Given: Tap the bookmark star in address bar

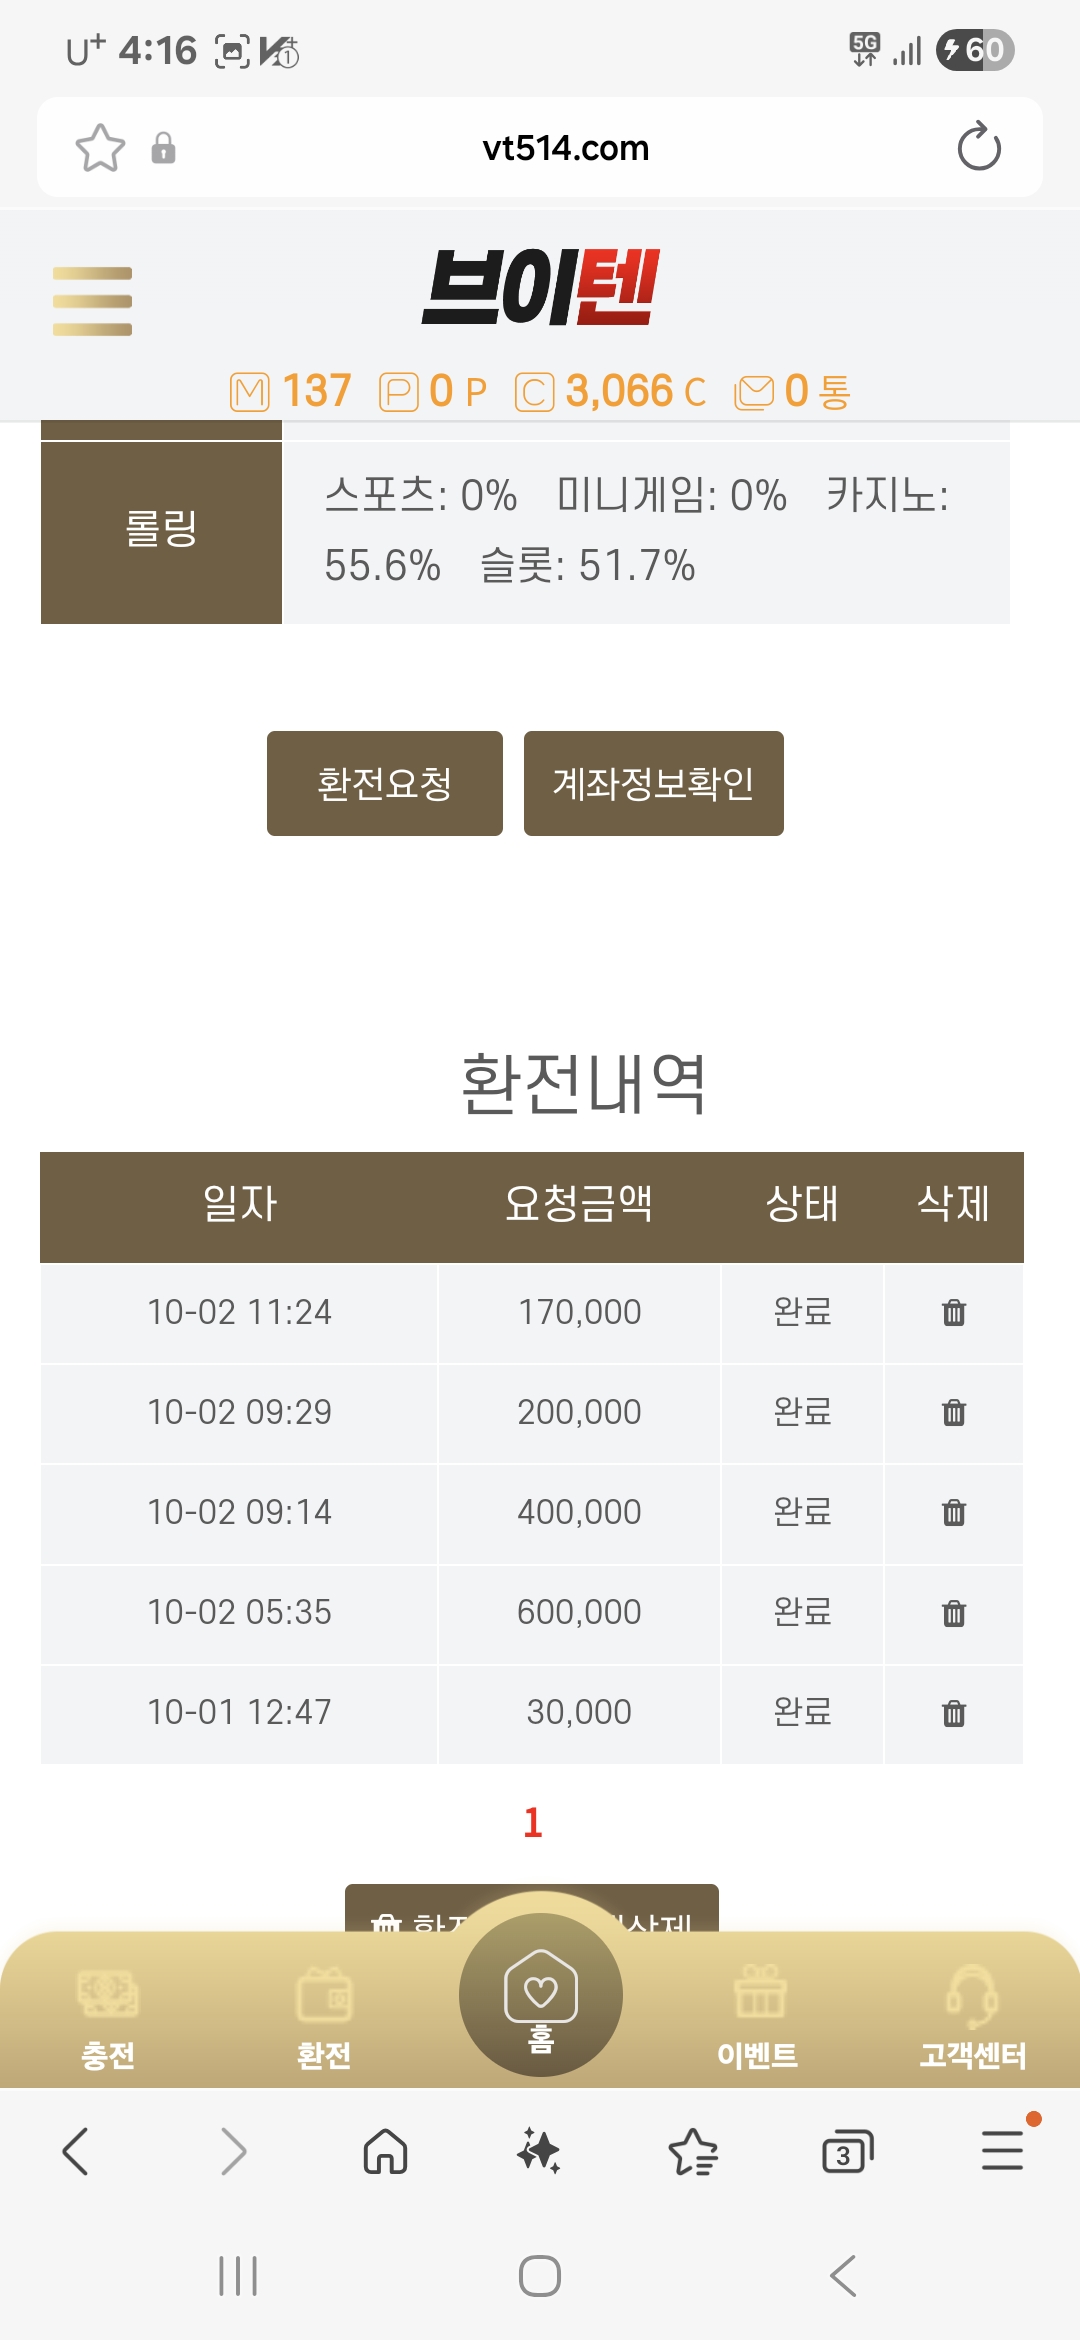Looking at the screenshot, I should click(100, 148).
